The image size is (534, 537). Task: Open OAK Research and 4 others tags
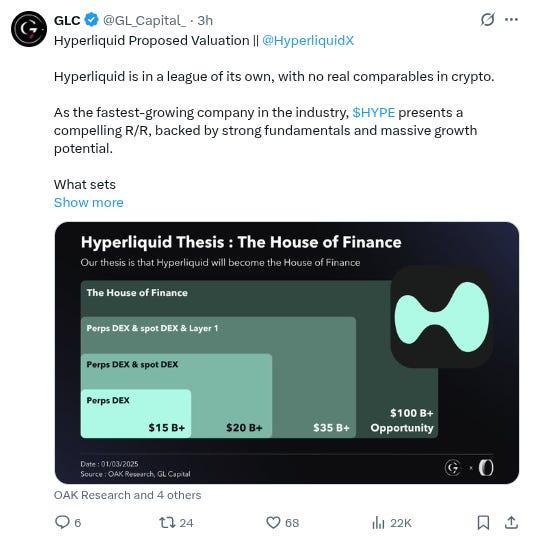pyautogui.click(x=127, y=495)
